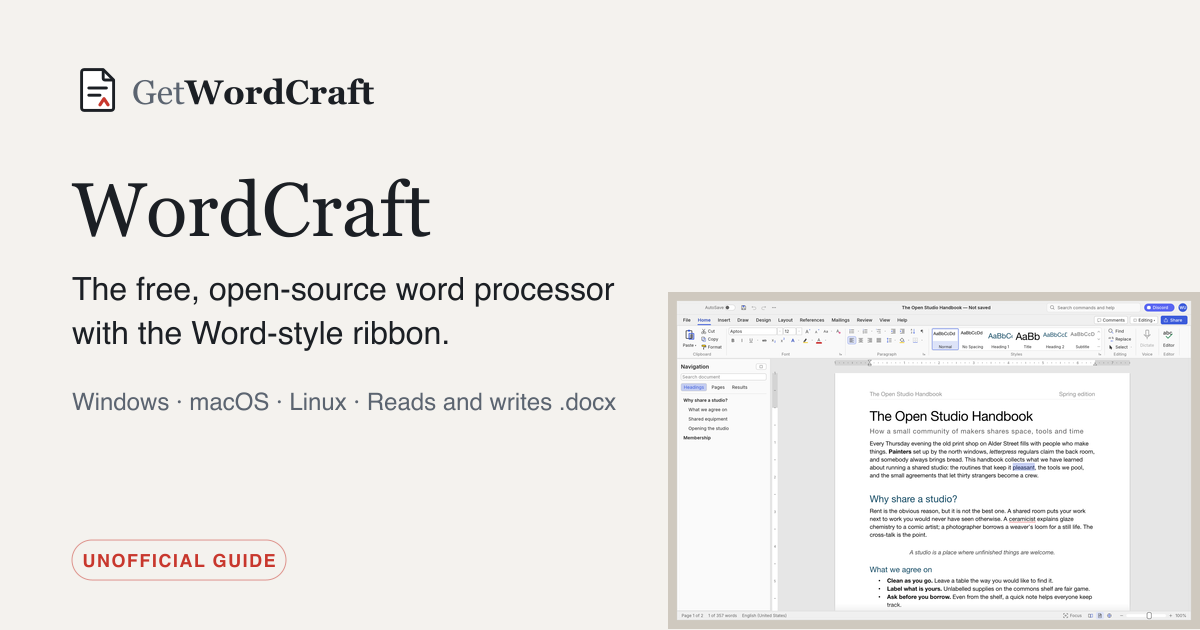Toggle Underline formatting
1200x630 pixels.
click(x=751, y=340)
